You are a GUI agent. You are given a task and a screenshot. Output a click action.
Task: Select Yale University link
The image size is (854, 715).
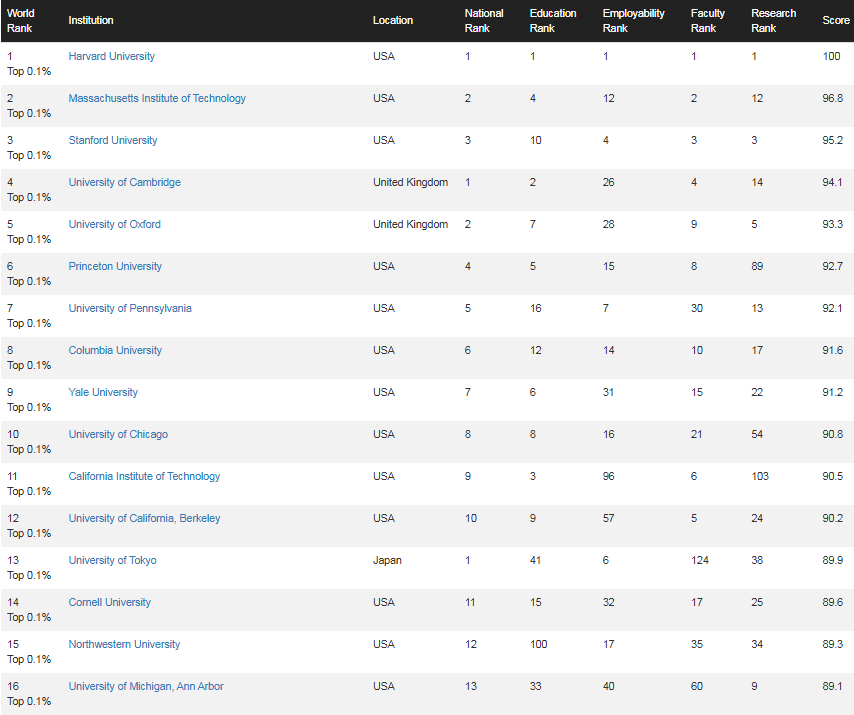click(x=103, y=392)
